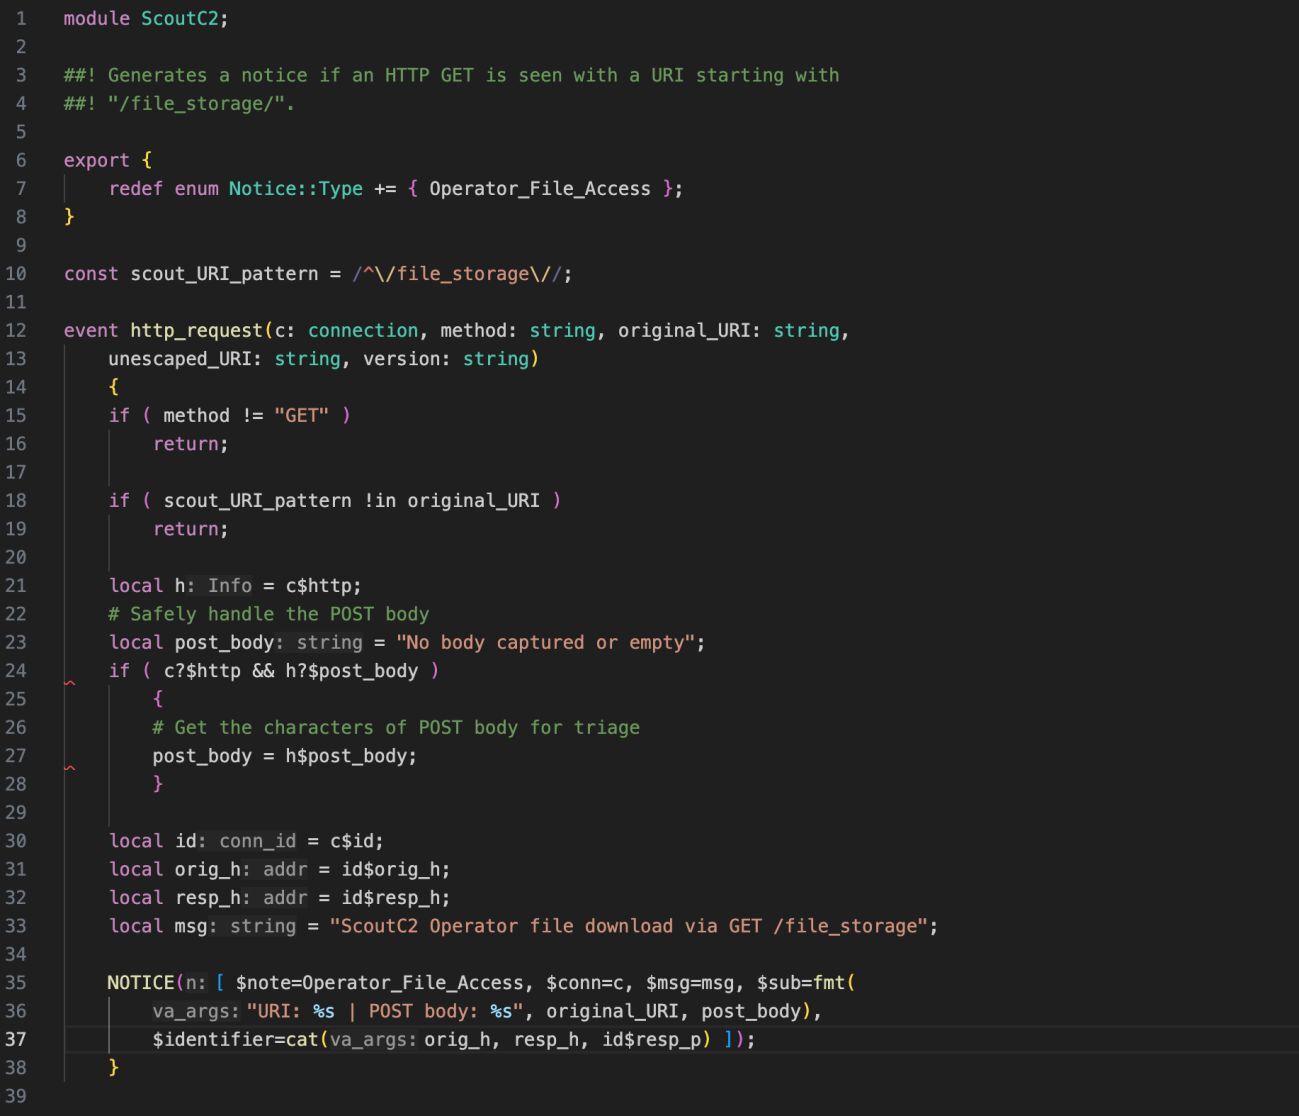The width and height of the screenshot is (1299, 1116).
Task: Click the closing brace on line 8
Action: (x=69, y=216)
